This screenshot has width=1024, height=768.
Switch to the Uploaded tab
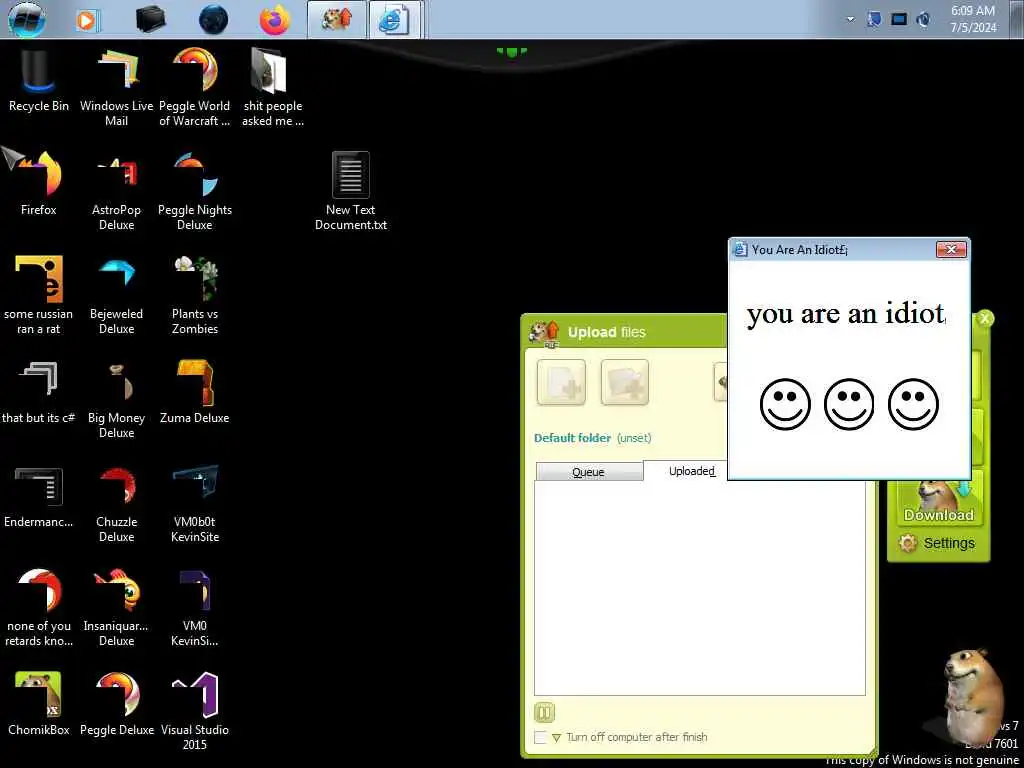(x=692, y=471)
